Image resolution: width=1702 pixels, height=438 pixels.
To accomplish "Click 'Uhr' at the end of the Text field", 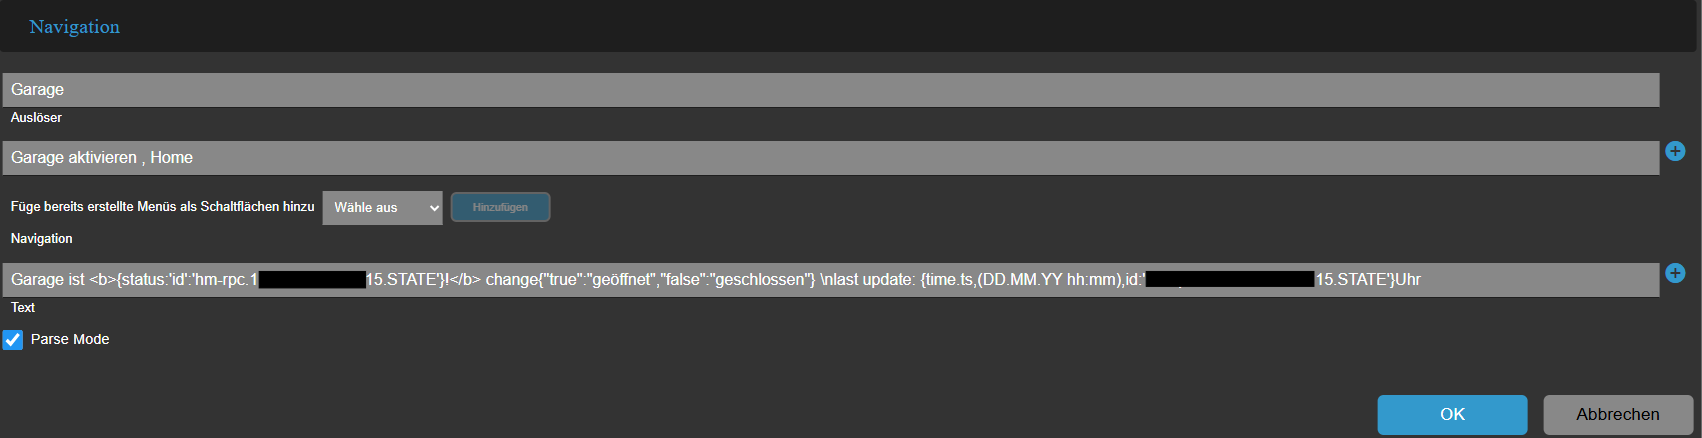I will (x=1408, y=280).
